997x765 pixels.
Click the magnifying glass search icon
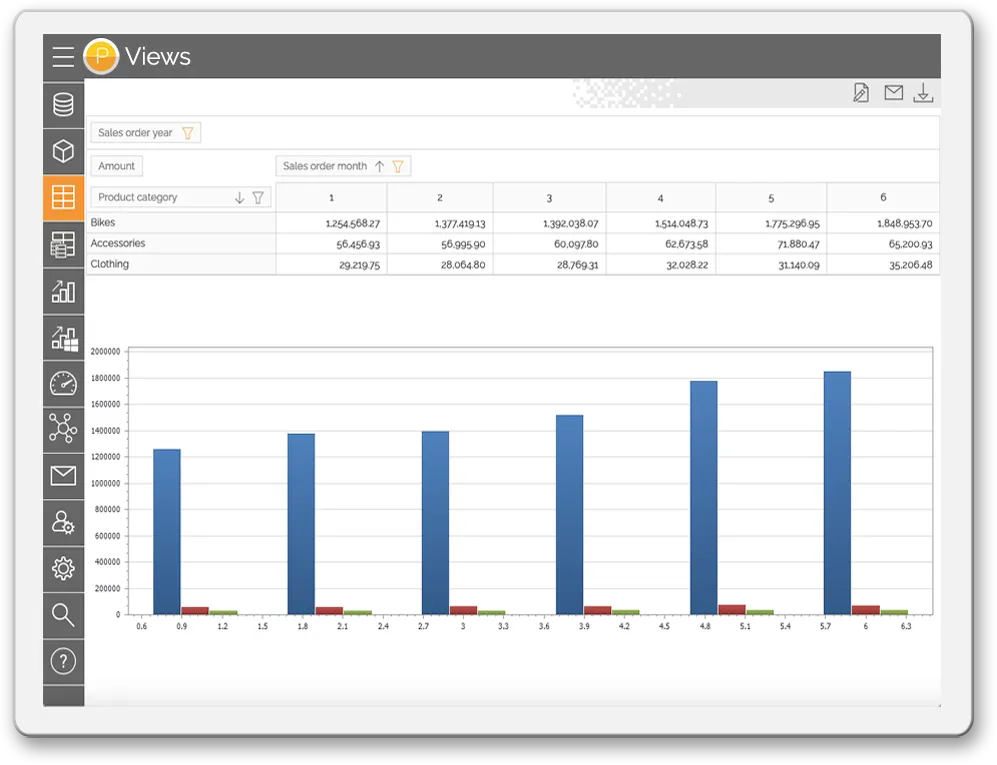pyautogui.click(x=63, y=615)
